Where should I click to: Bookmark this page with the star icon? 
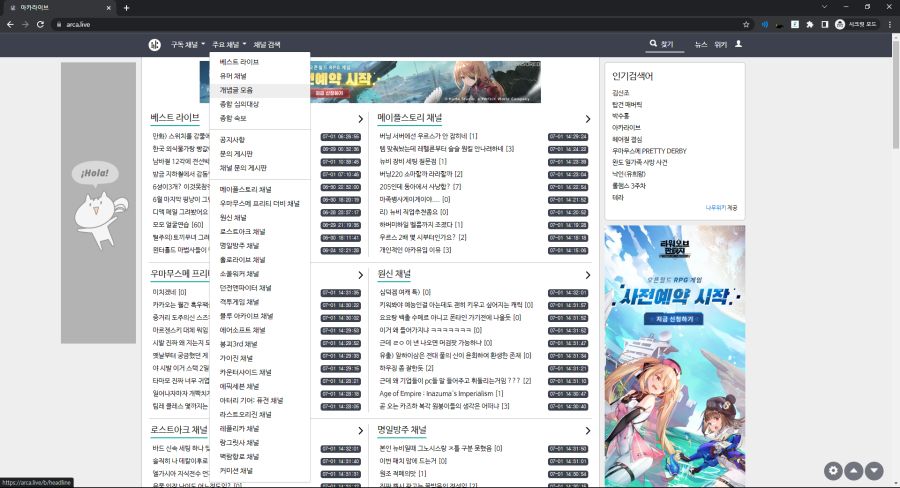pos(746,24)
